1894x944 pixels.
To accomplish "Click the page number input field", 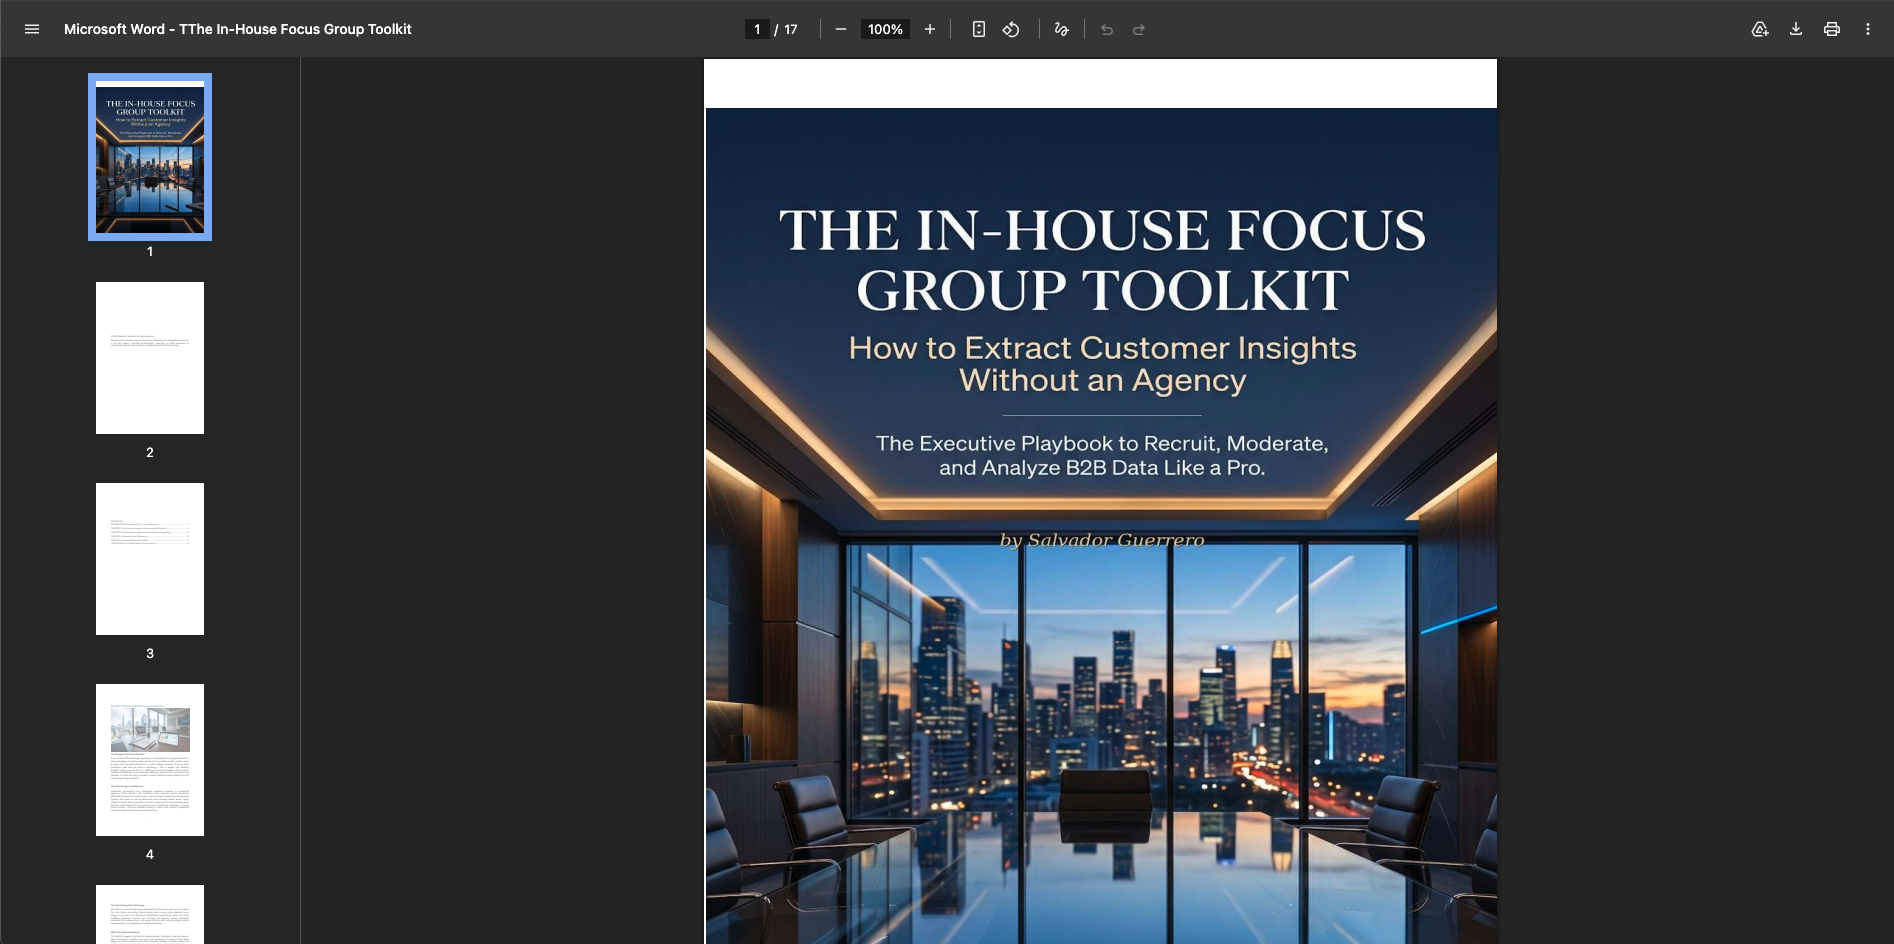I will (x=757, y=29).
